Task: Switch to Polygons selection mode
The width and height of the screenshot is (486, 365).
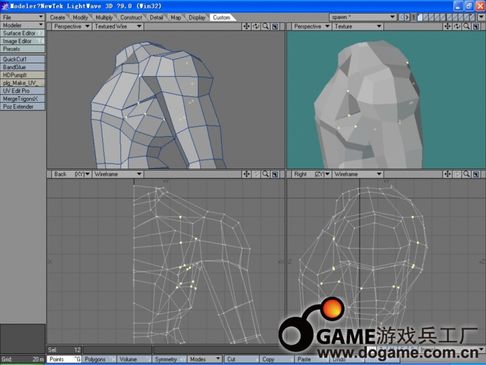Action: (99, 359)
